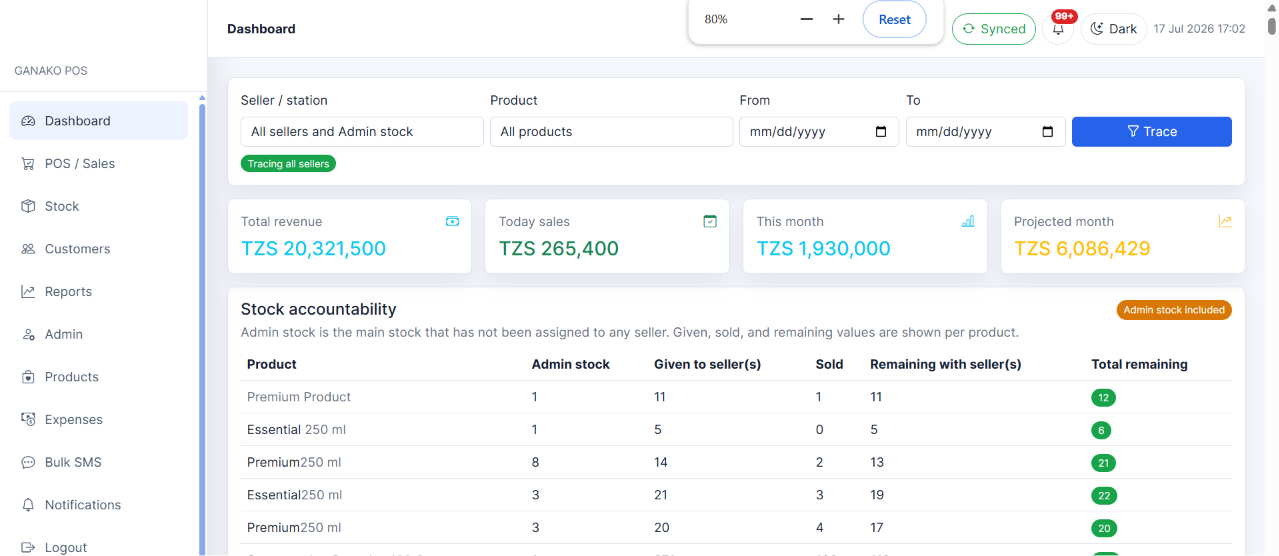Image resolution: width=1279 pixels, height=556 pixels.
Task: Expand the All products dropdown
Action: click(x=611, y=132)
